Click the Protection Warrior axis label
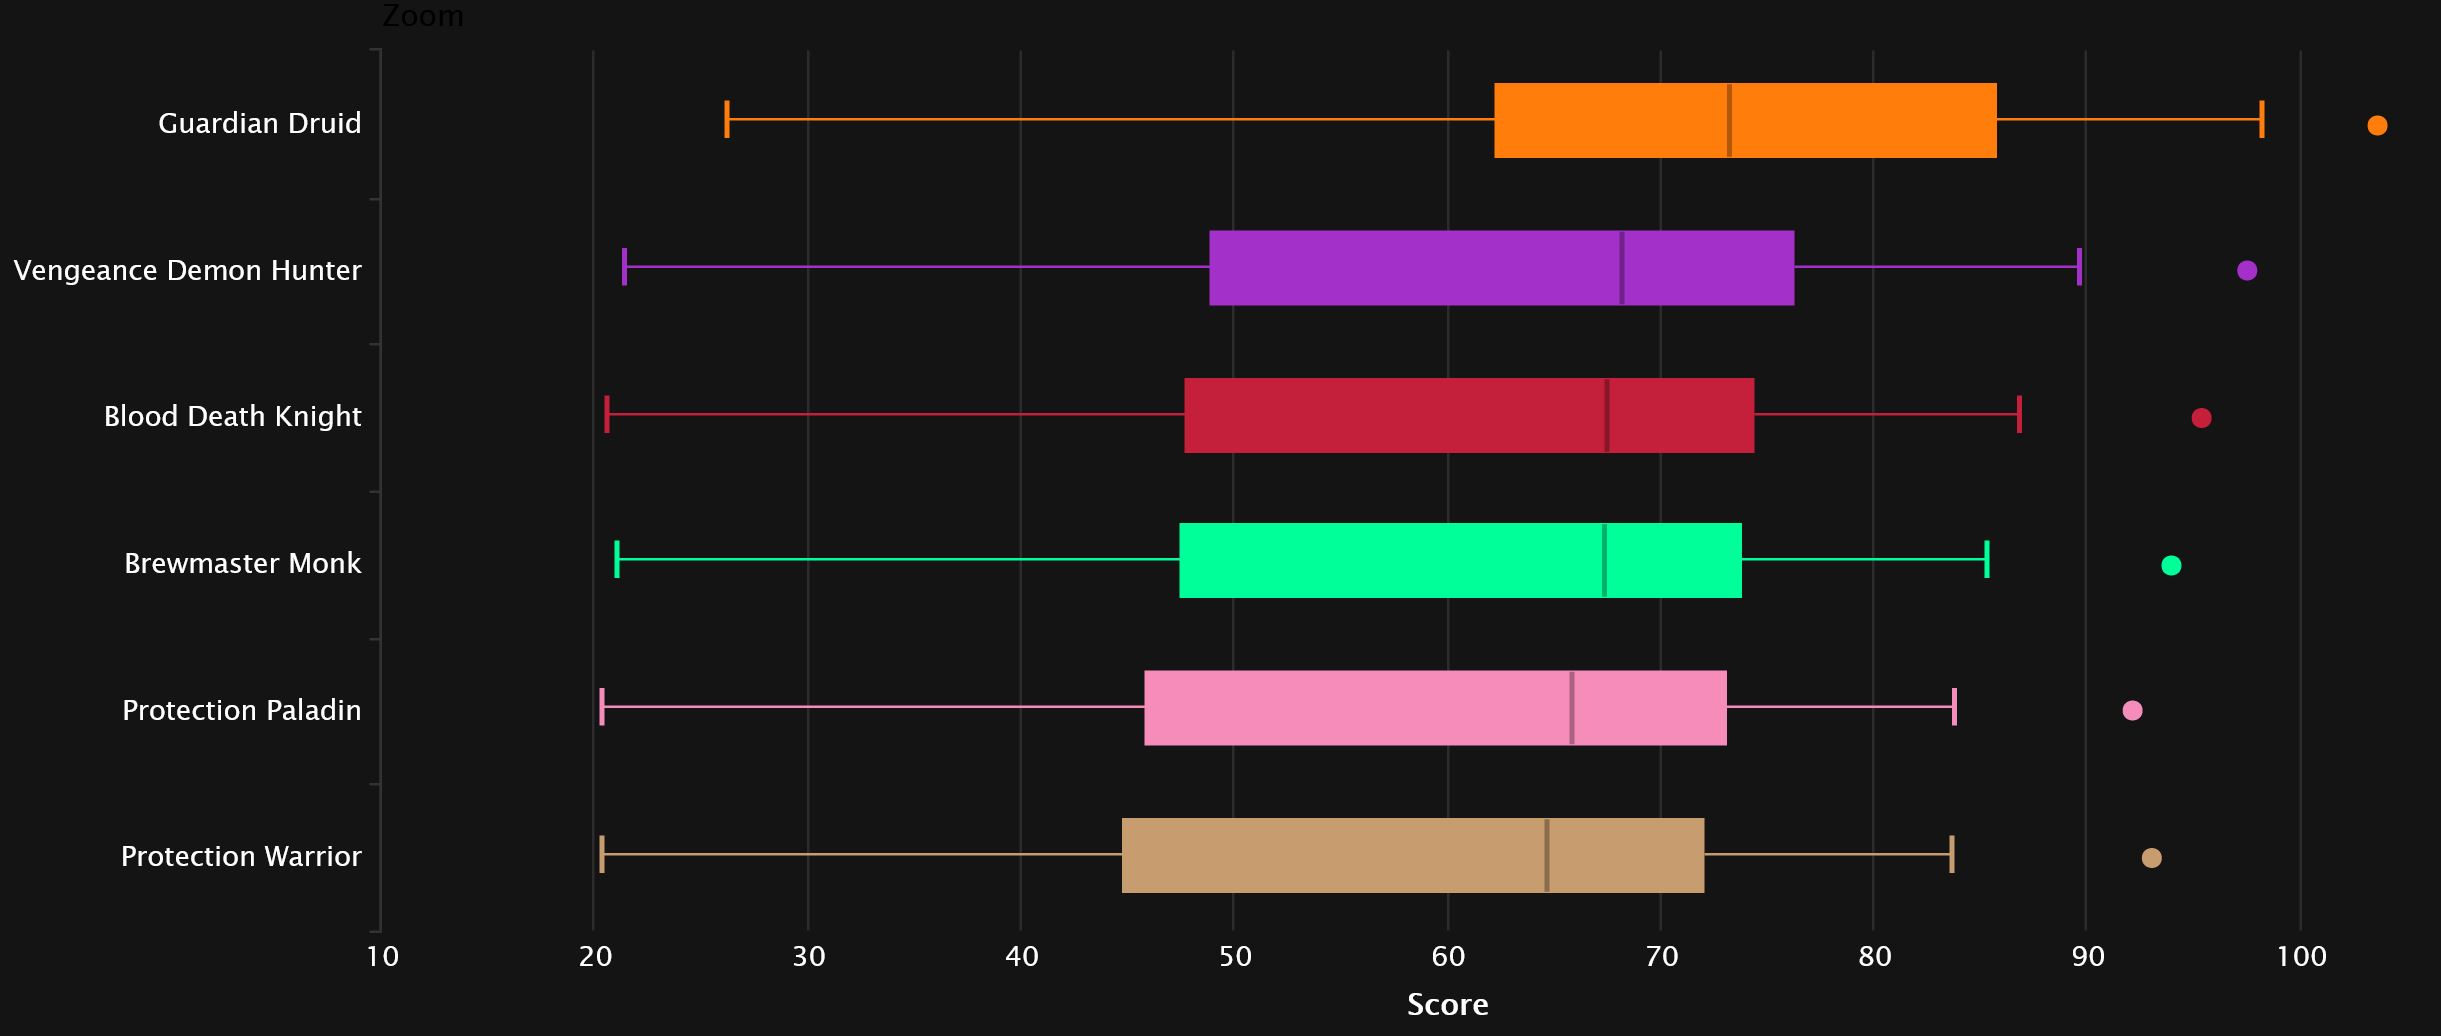This screenshot has width=2441, height=1036. click(241, 857)
